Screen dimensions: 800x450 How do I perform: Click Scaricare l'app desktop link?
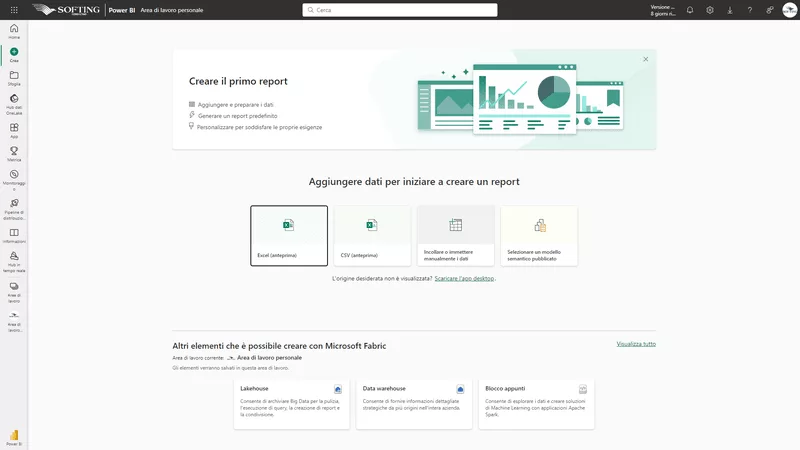pyautogui.click(x=464, y=279)
